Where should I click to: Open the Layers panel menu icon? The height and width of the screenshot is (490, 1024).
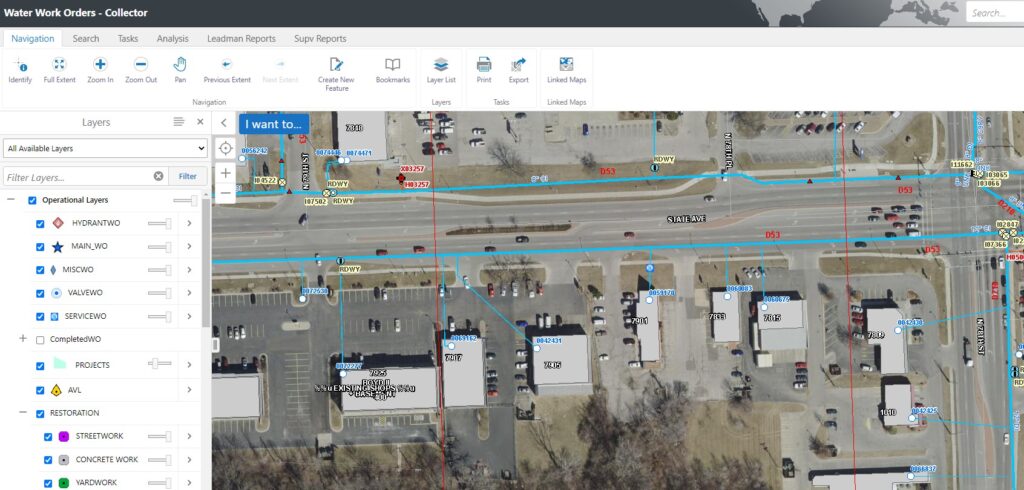(178, 122)
